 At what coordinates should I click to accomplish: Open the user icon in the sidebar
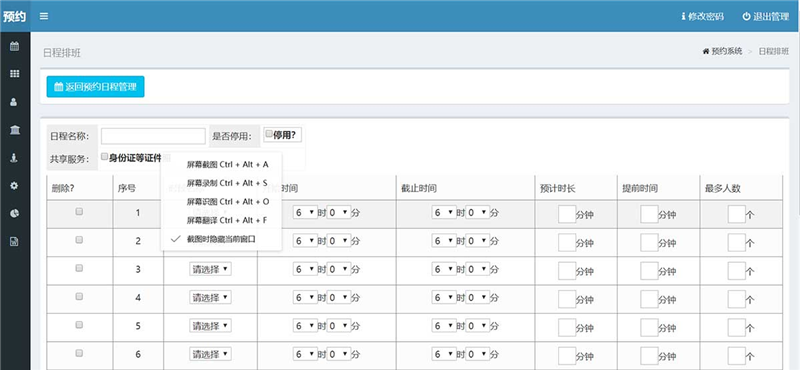pos(14,102)
